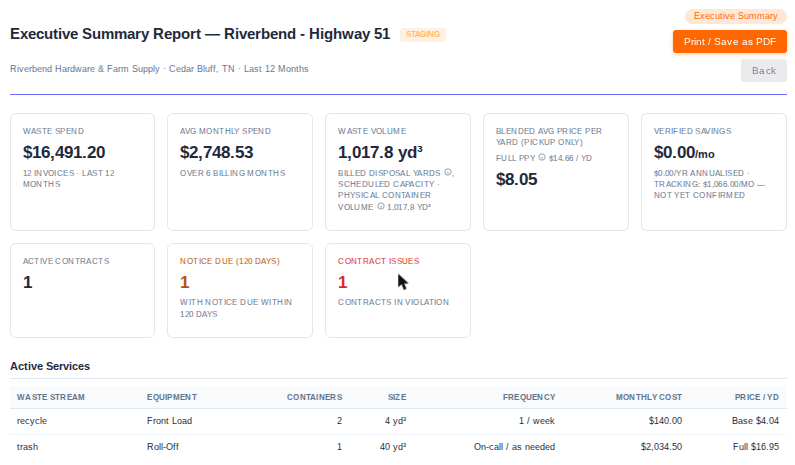Open the Contract Issues card
This screenshot has height=465, width=795.
click(398, 290)
